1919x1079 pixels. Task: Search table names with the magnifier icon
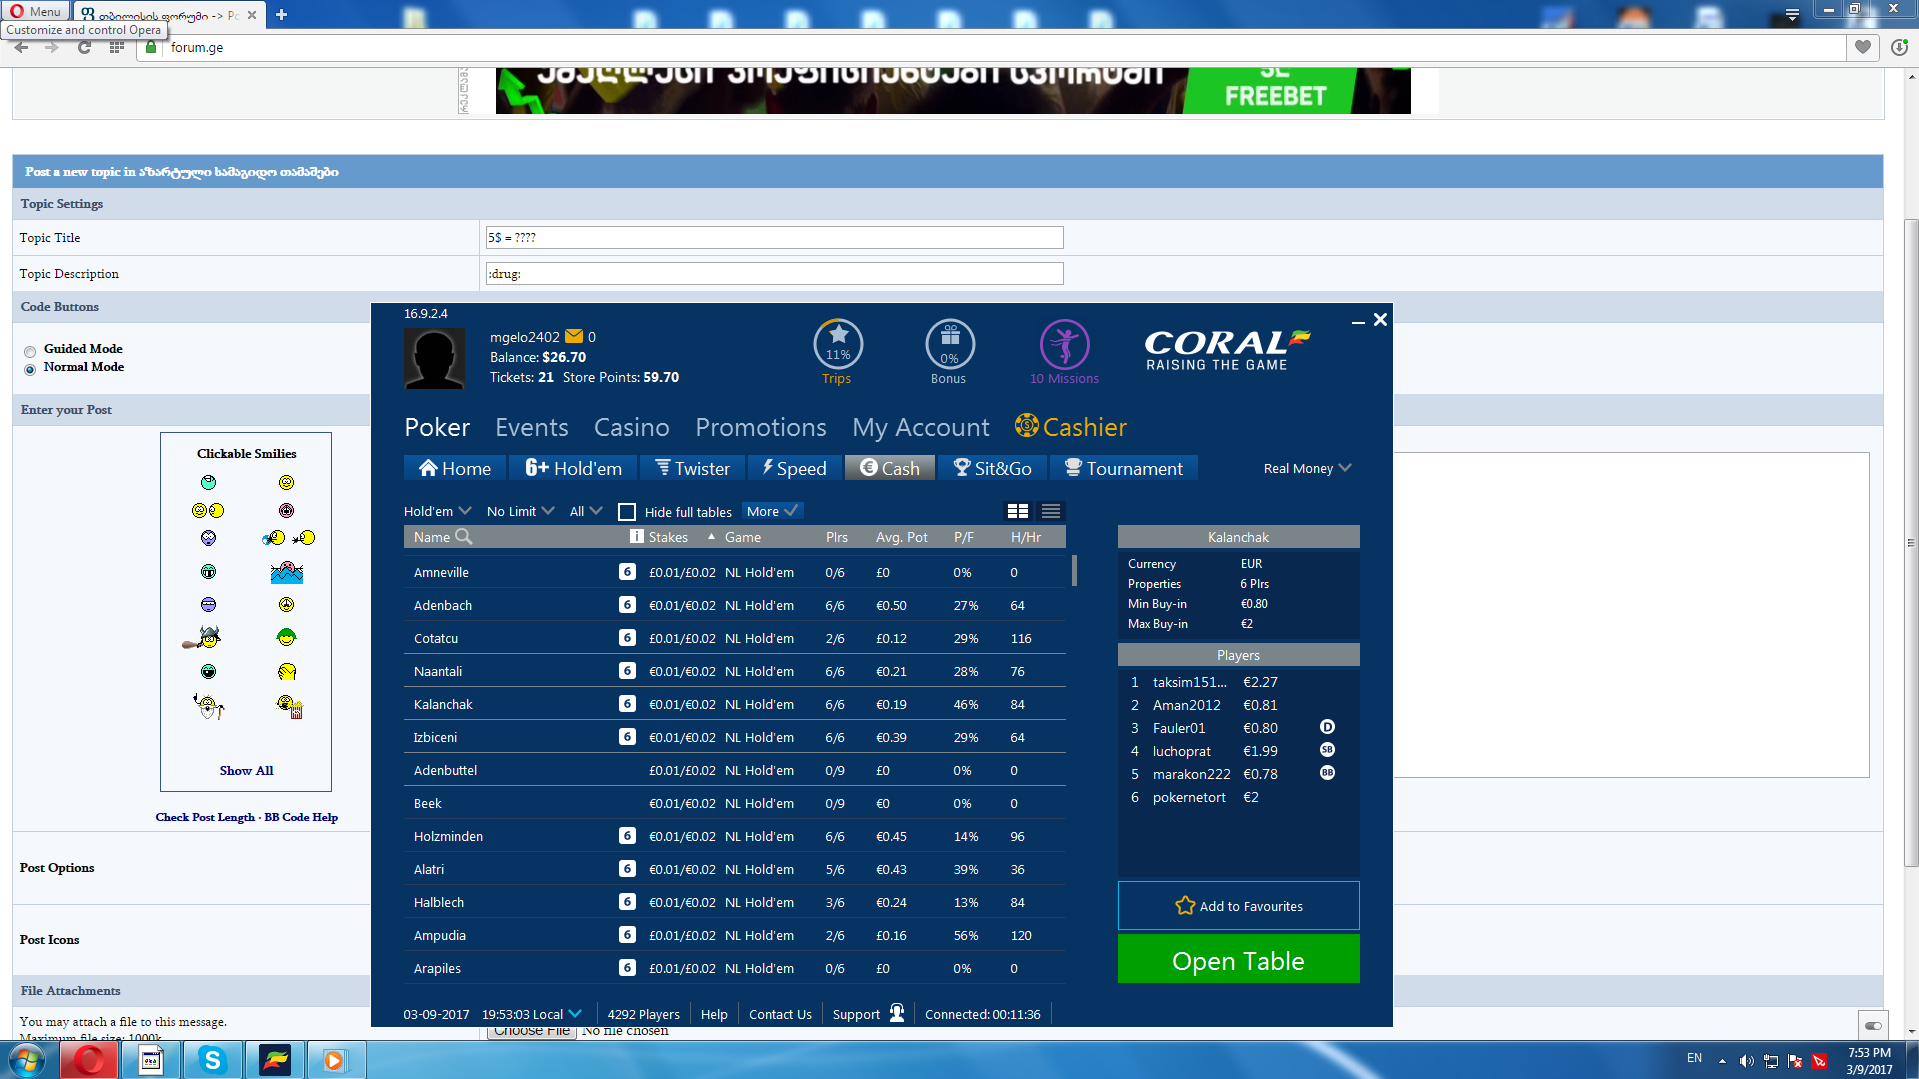point(464,537)
